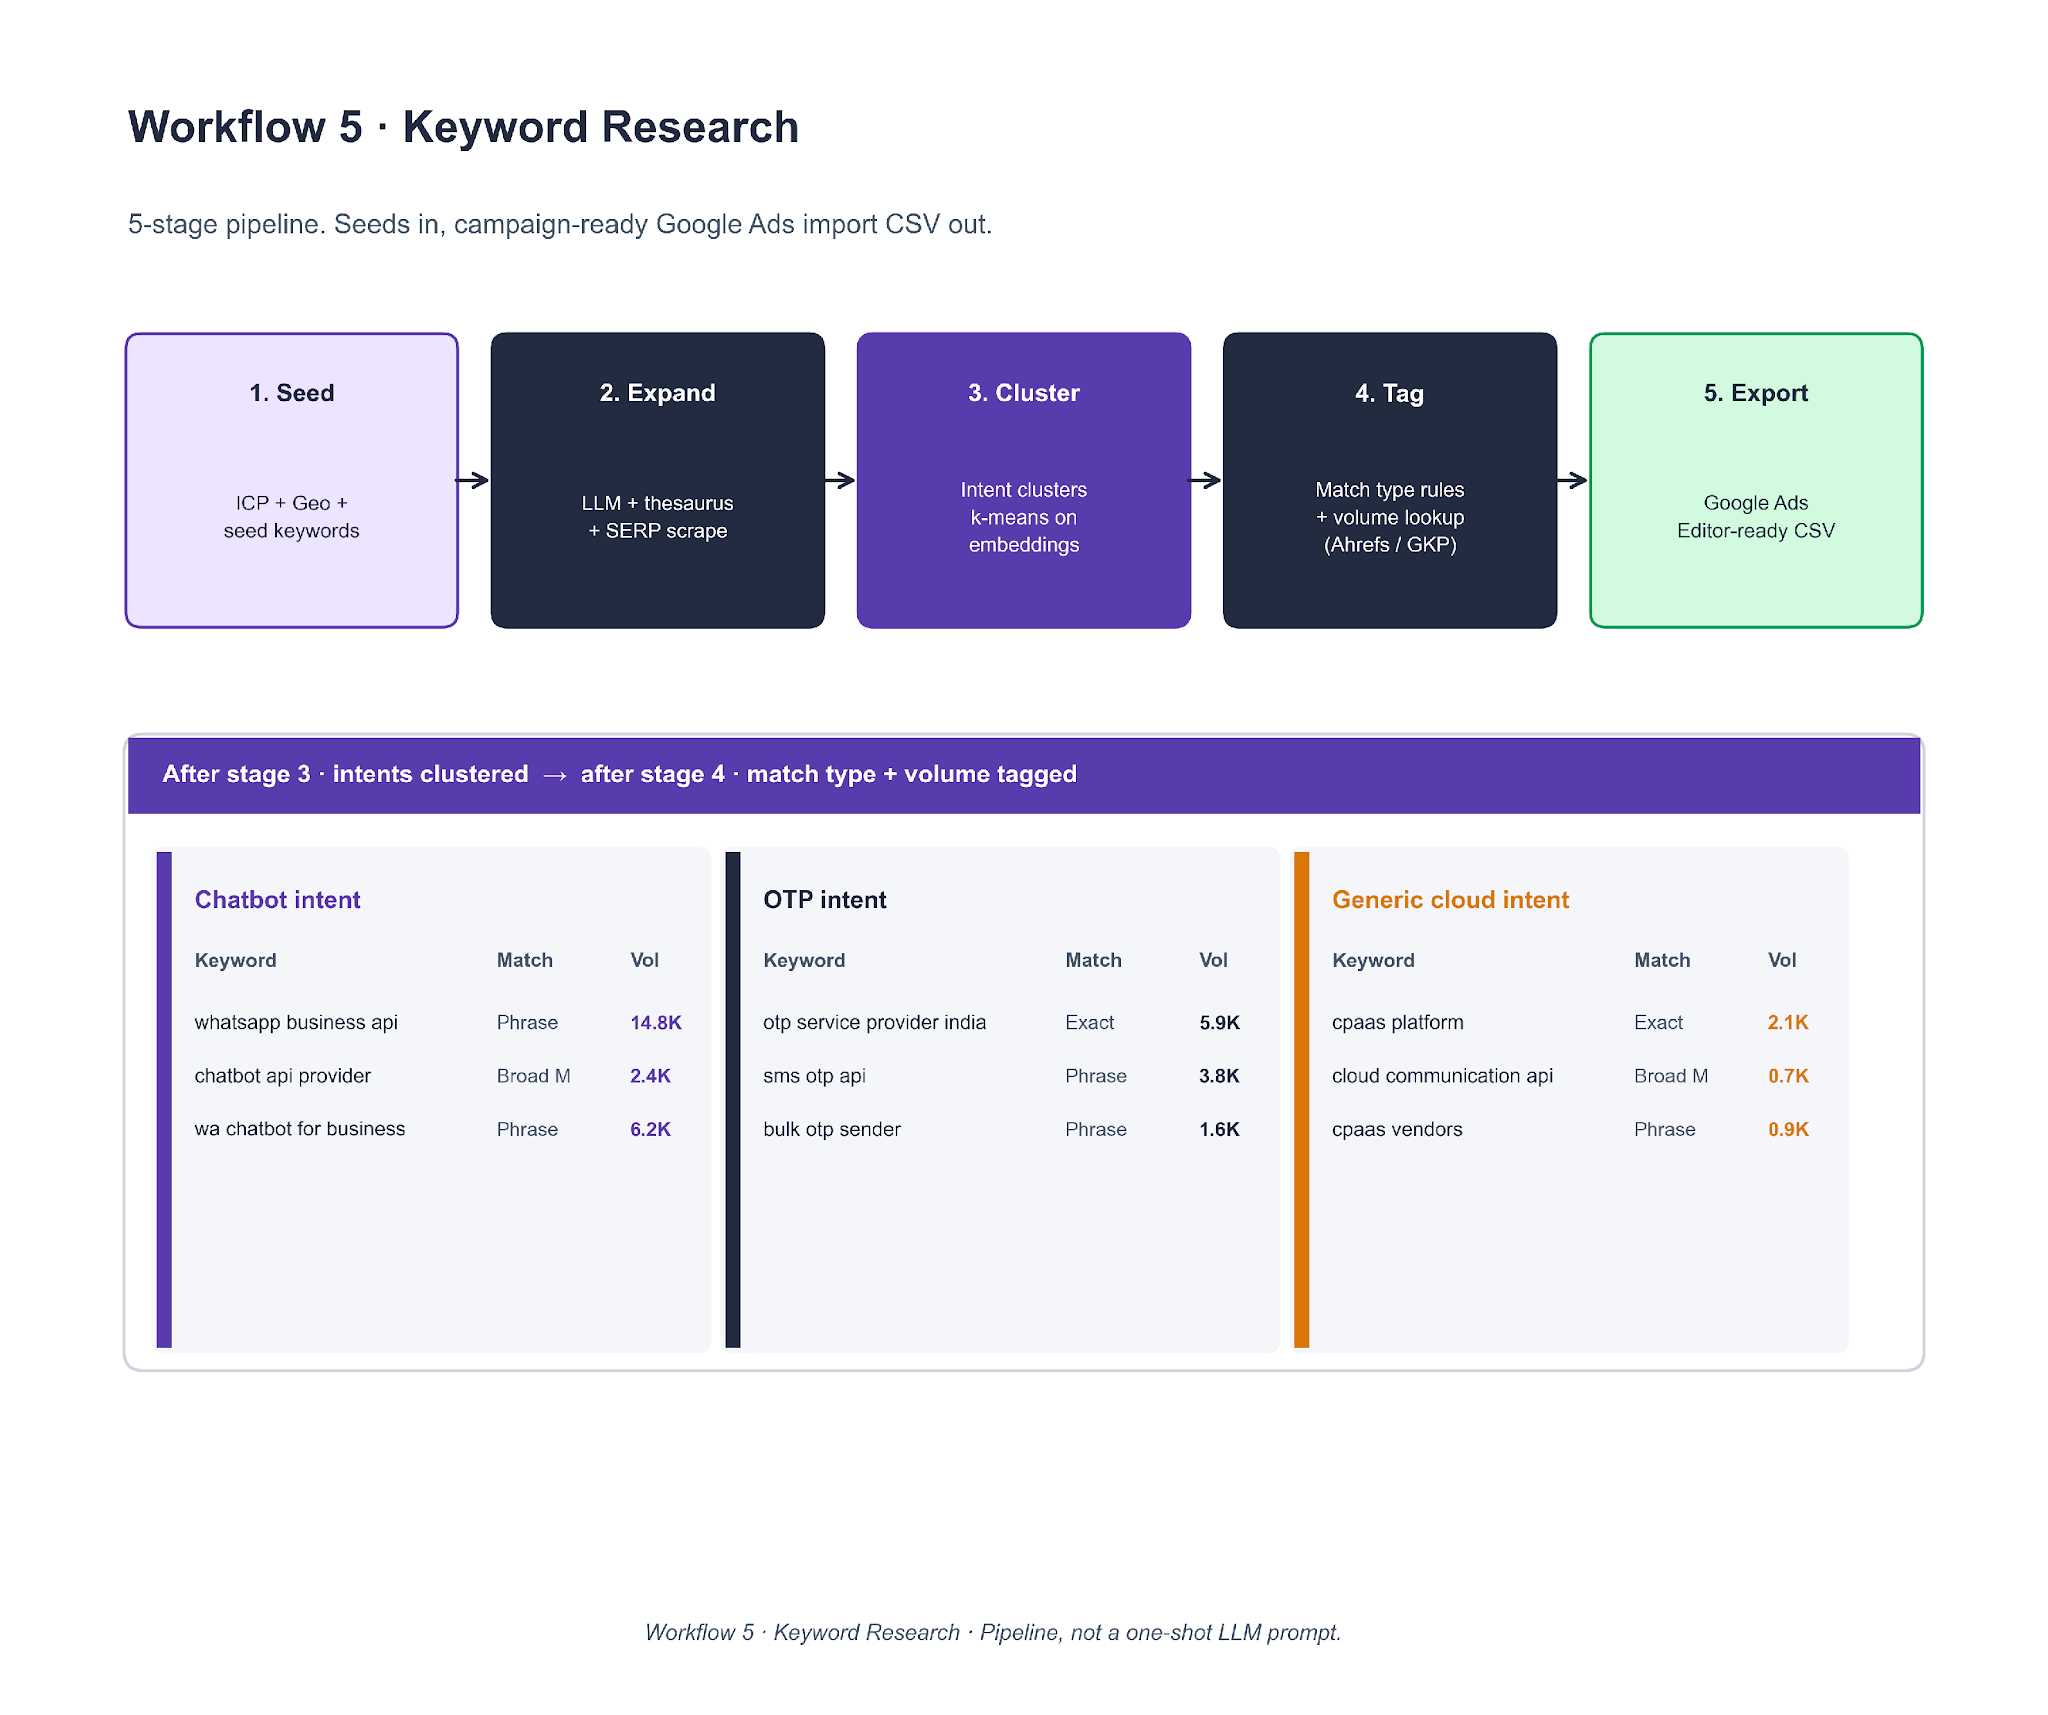Click the arrow in the purple header banner
Screen dimensions: 2048x1715
click(555, 775)
